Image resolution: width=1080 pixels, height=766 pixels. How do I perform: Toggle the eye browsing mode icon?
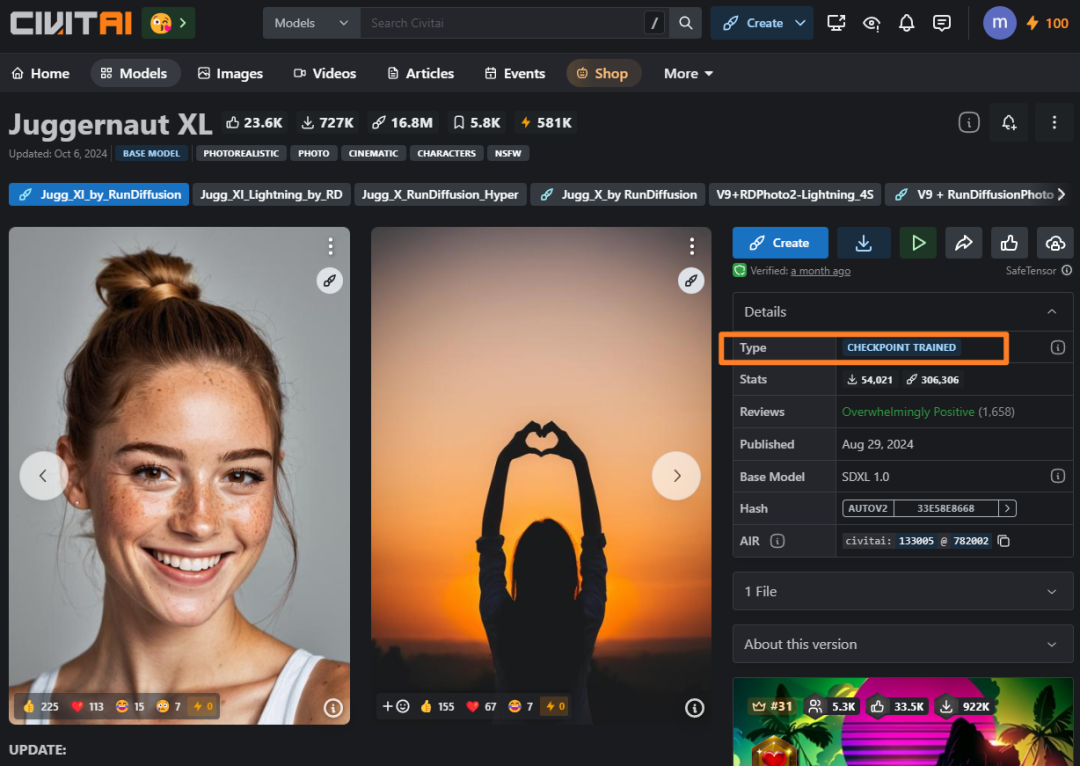(871, 23)
